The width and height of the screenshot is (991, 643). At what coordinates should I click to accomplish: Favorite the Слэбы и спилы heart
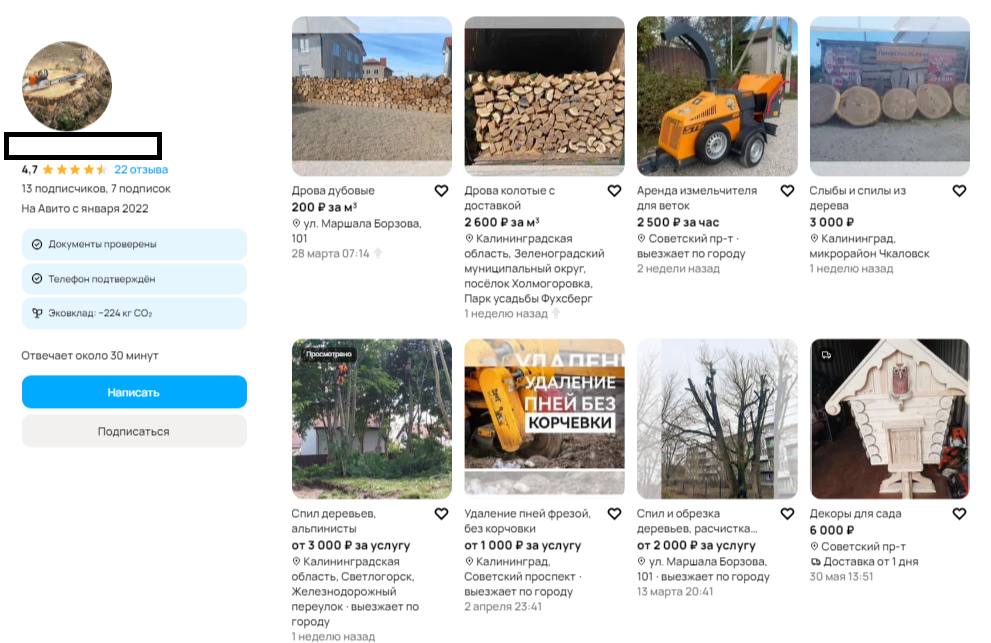click(x=959, y=190)
